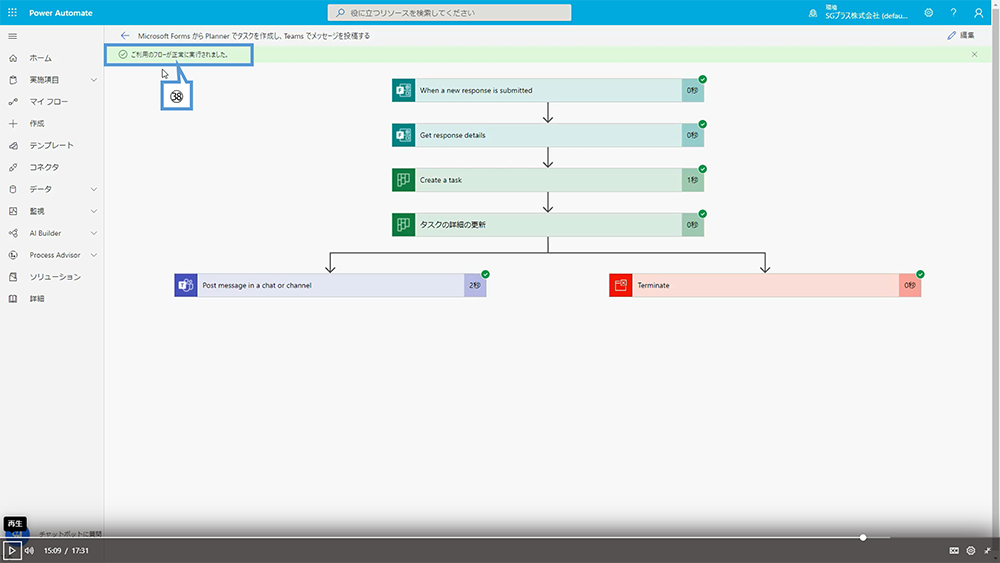
Task: Open ソリューション in the sidebar
Action: [55, 277]
